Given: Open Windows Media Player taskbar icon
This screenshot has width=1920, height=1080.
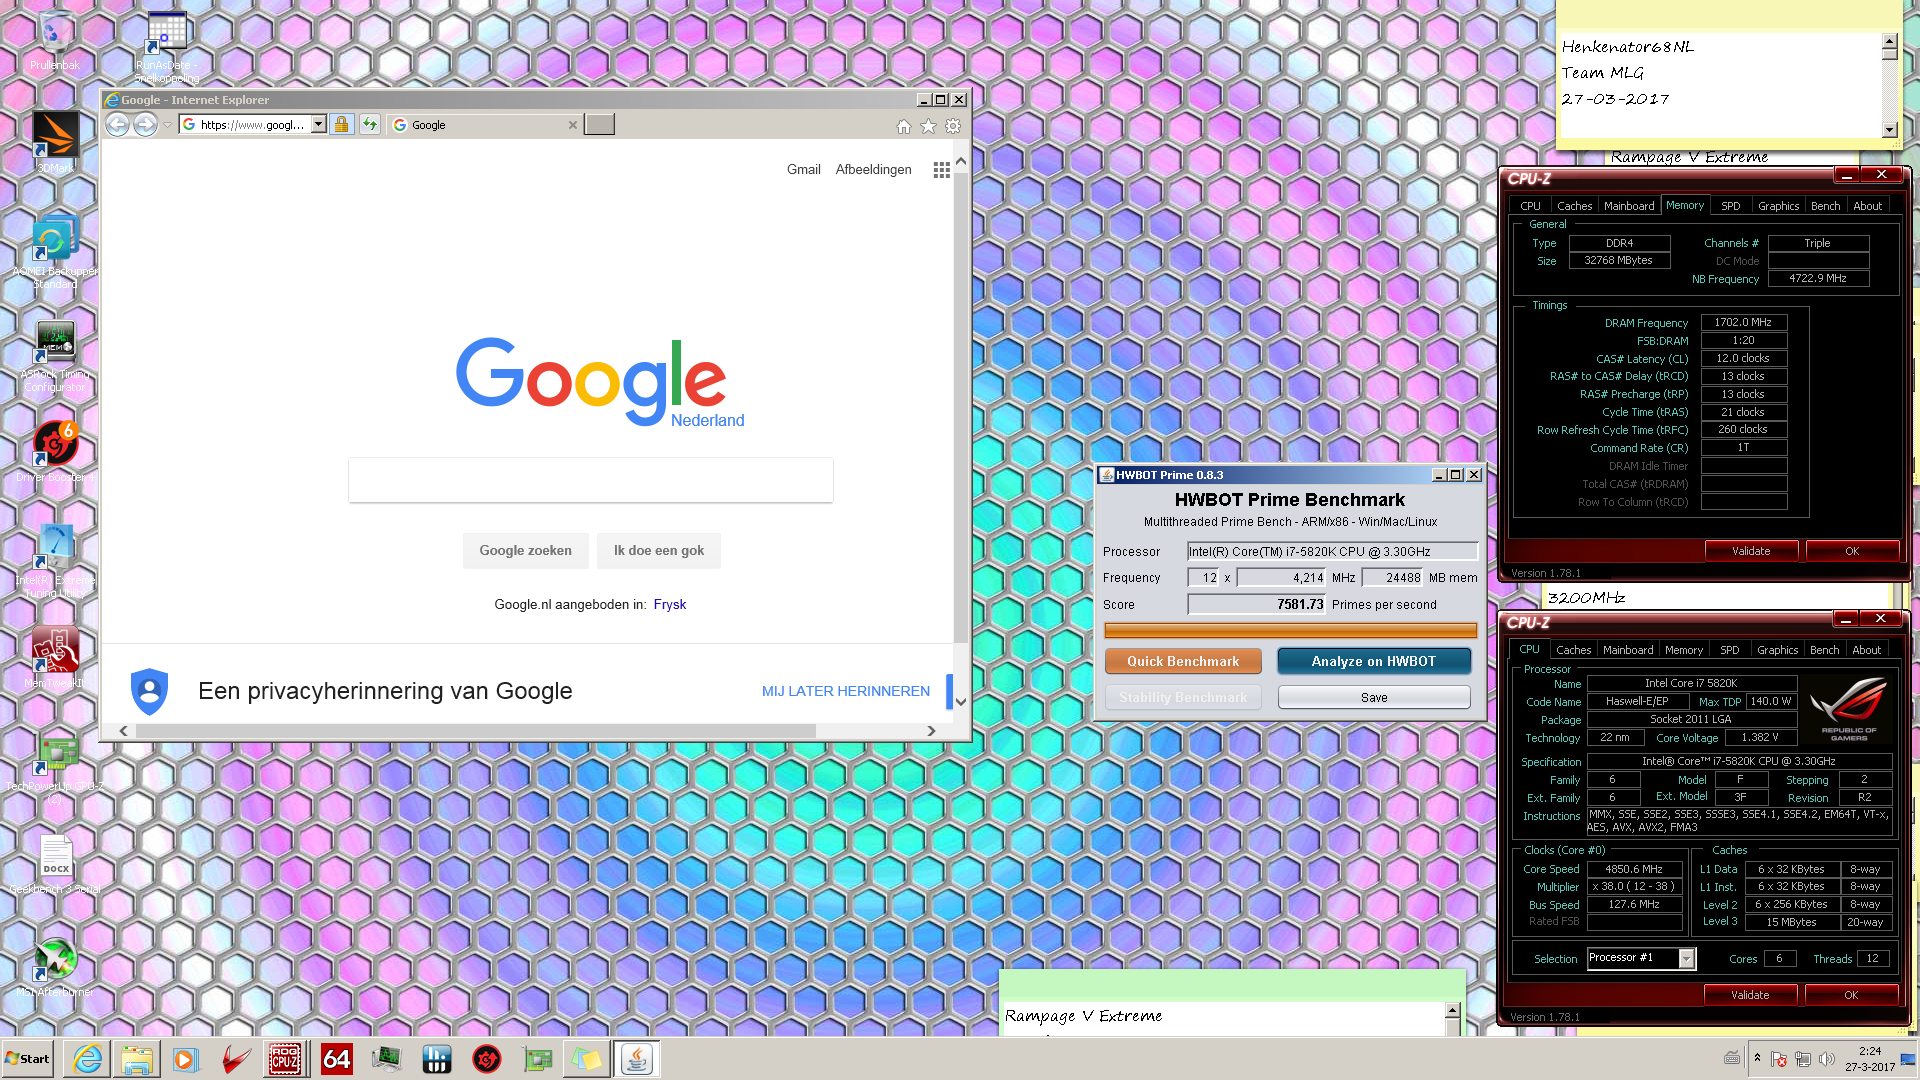Looking at the screenshot, I should (x=186, y=1059).
